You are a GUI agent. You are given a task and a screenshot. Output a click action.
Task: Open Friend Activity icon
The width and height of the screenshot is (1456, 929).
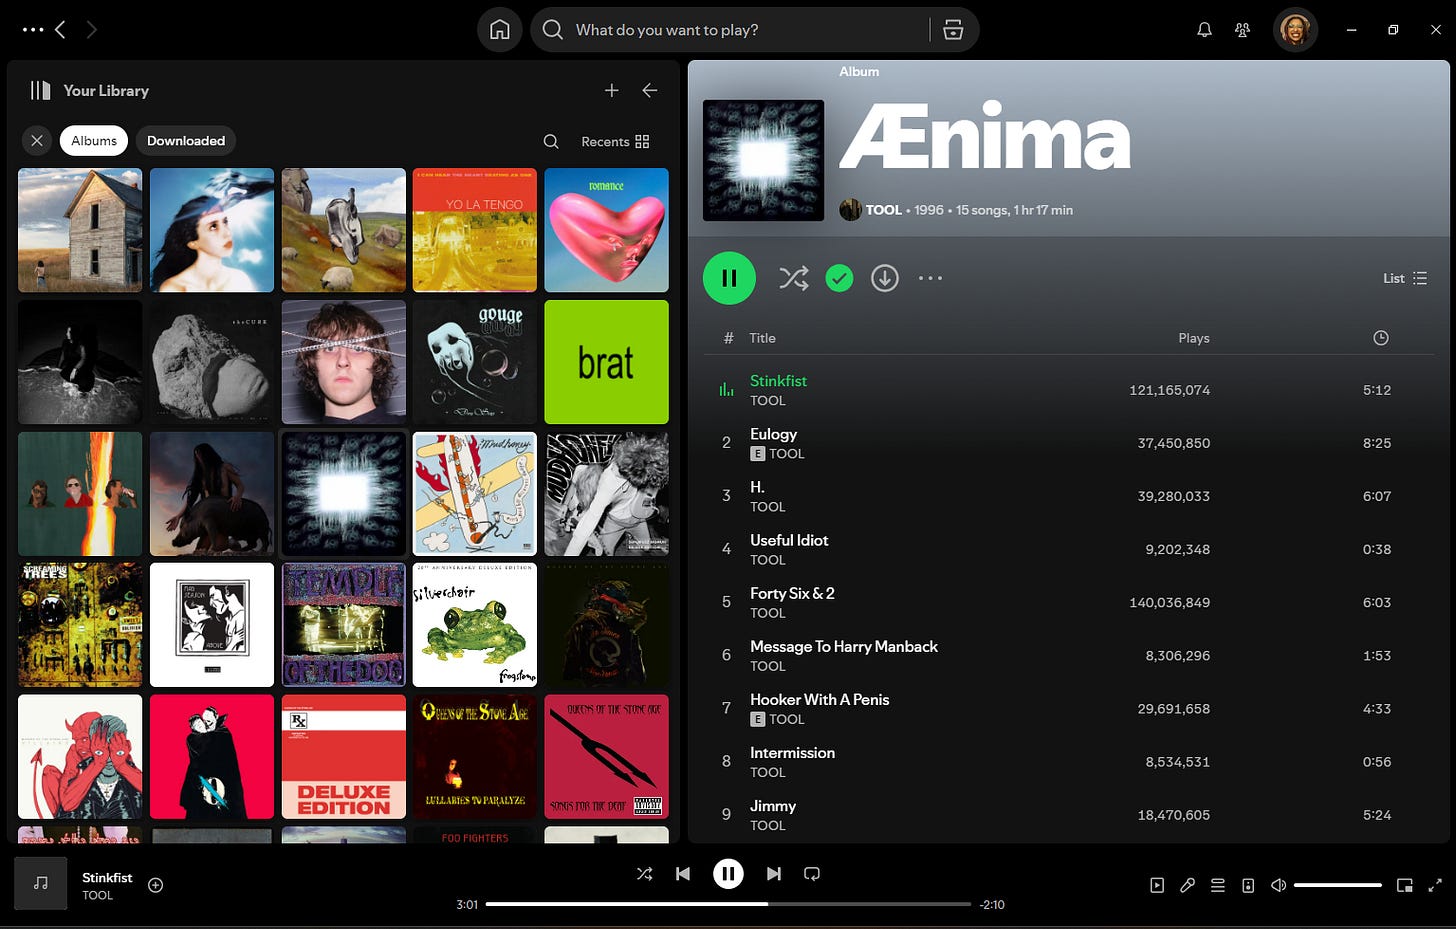[1243, 30]
